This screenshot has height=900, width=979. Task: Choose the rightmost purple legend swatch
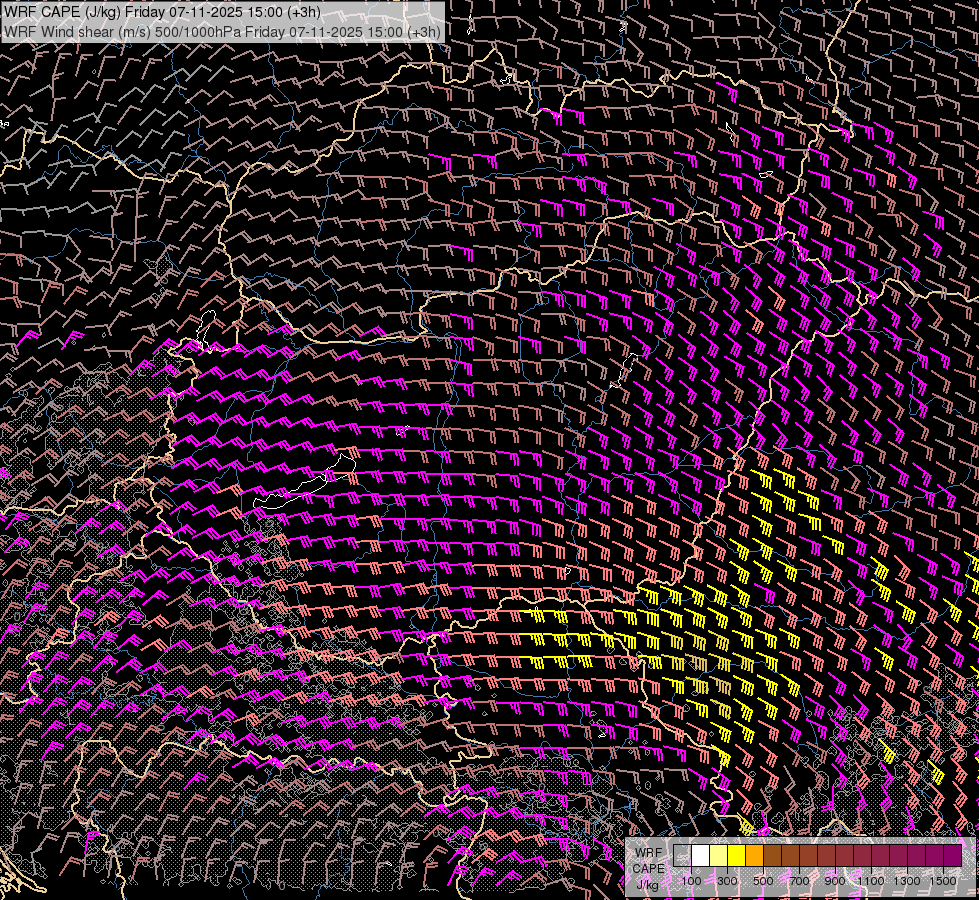(952, 856)
